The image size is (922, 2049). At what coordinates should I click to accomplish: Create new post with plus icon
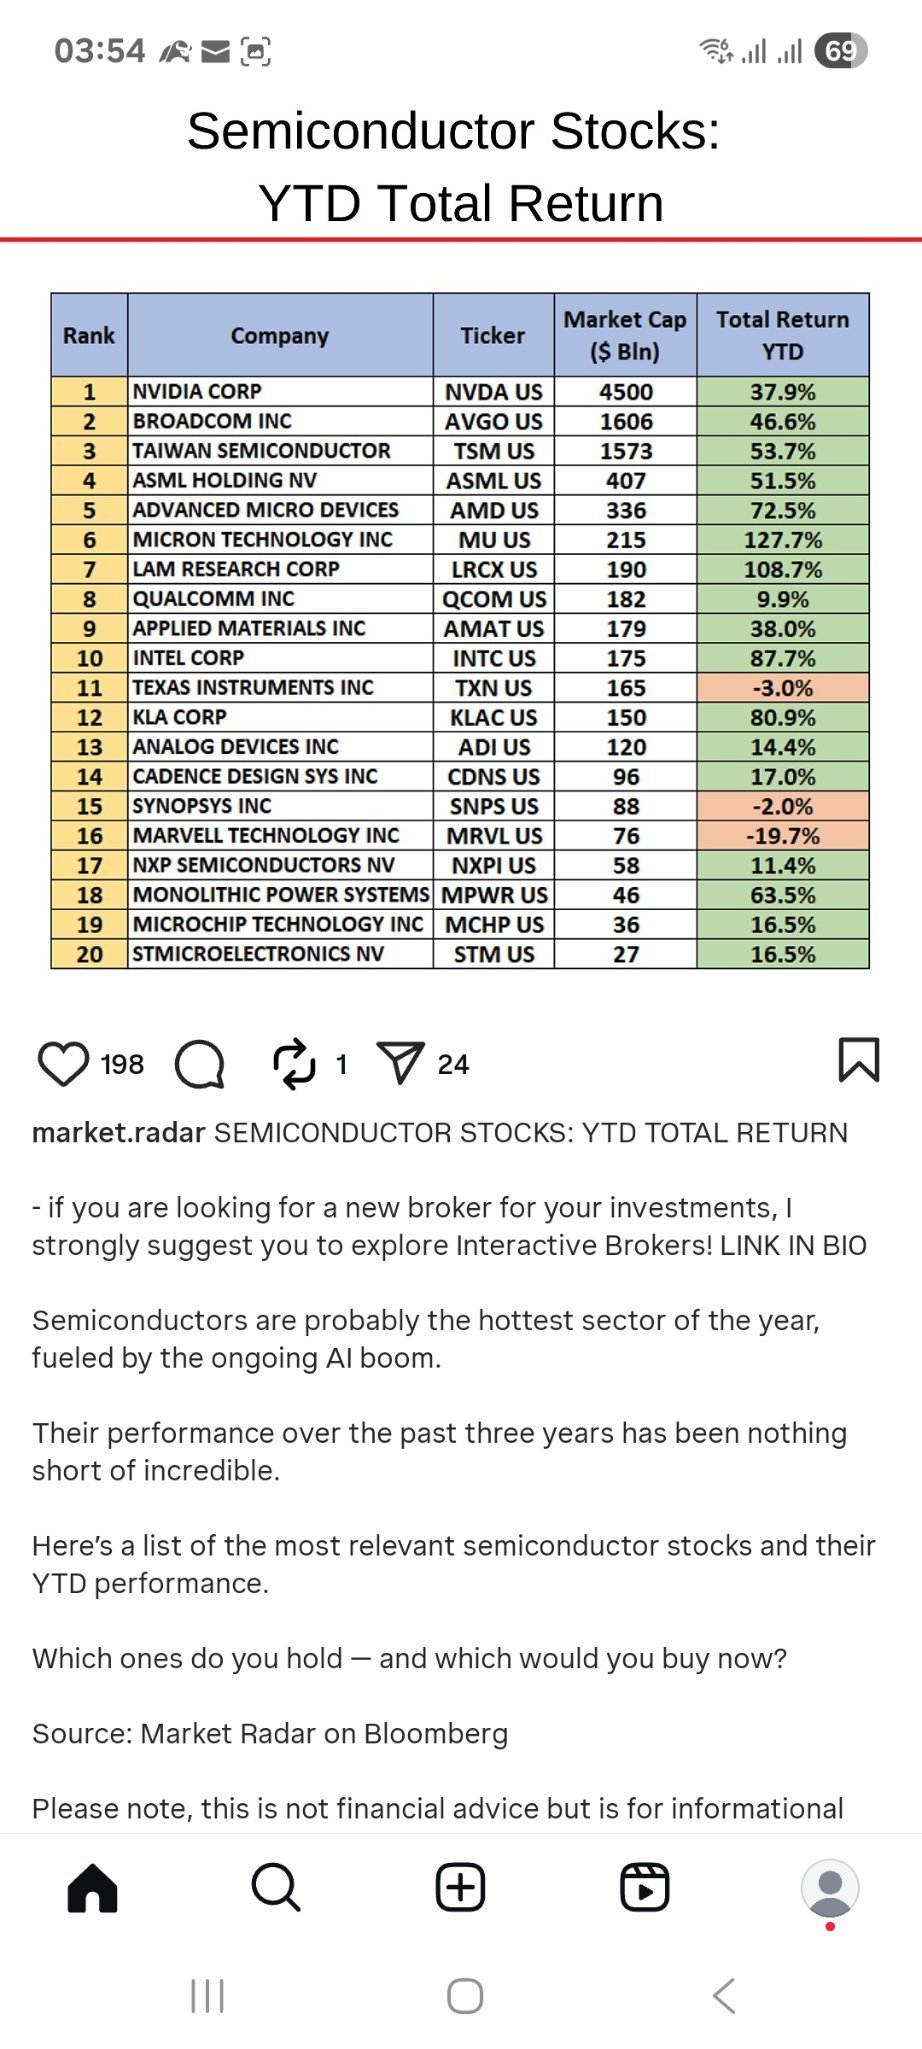pyautogui.click(x=461, y=1888)
